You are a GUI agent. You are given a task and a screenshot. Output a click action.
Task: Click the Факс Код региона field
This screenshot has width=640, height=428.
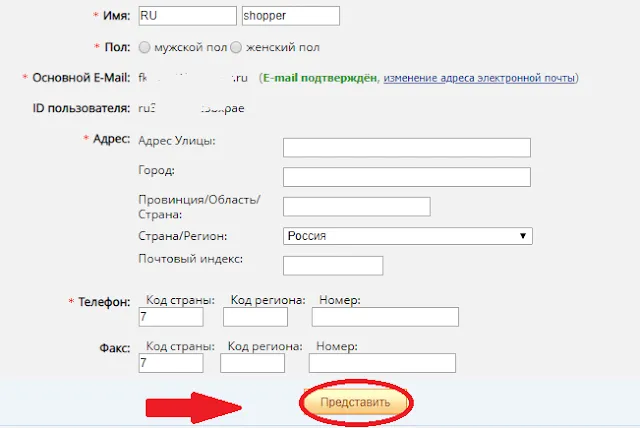(253, 363)
